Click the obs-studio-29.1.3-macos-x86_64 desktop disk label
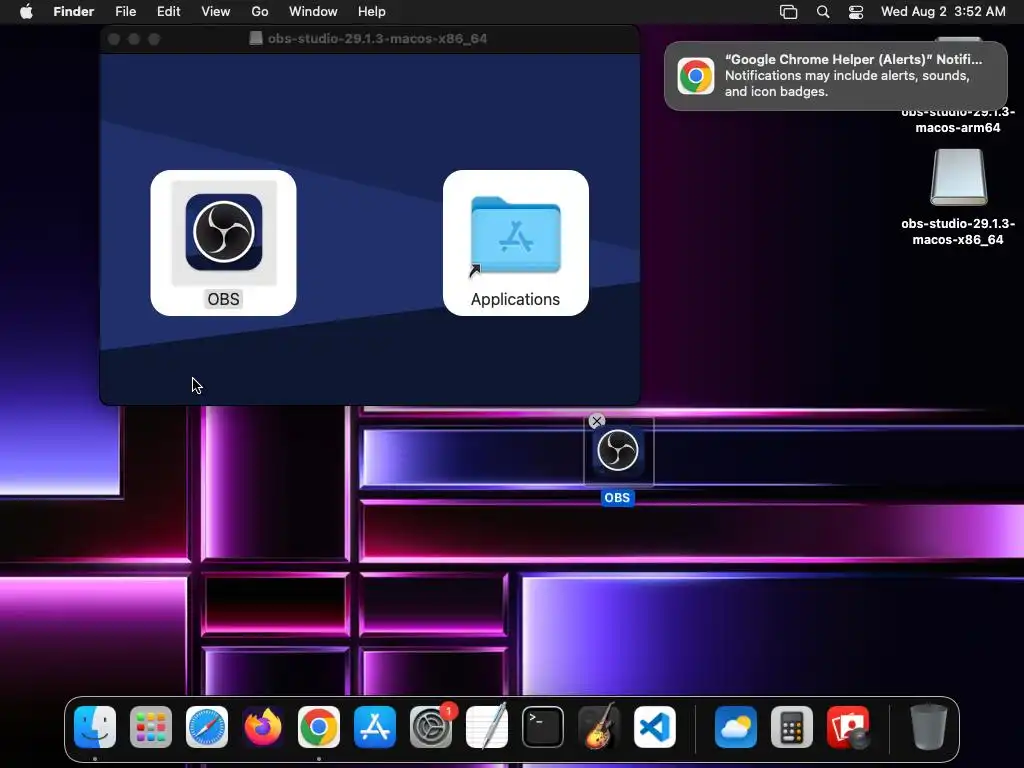Viewport: 1024px width, 768px height. pyautogui.click(x=958, y=231)
